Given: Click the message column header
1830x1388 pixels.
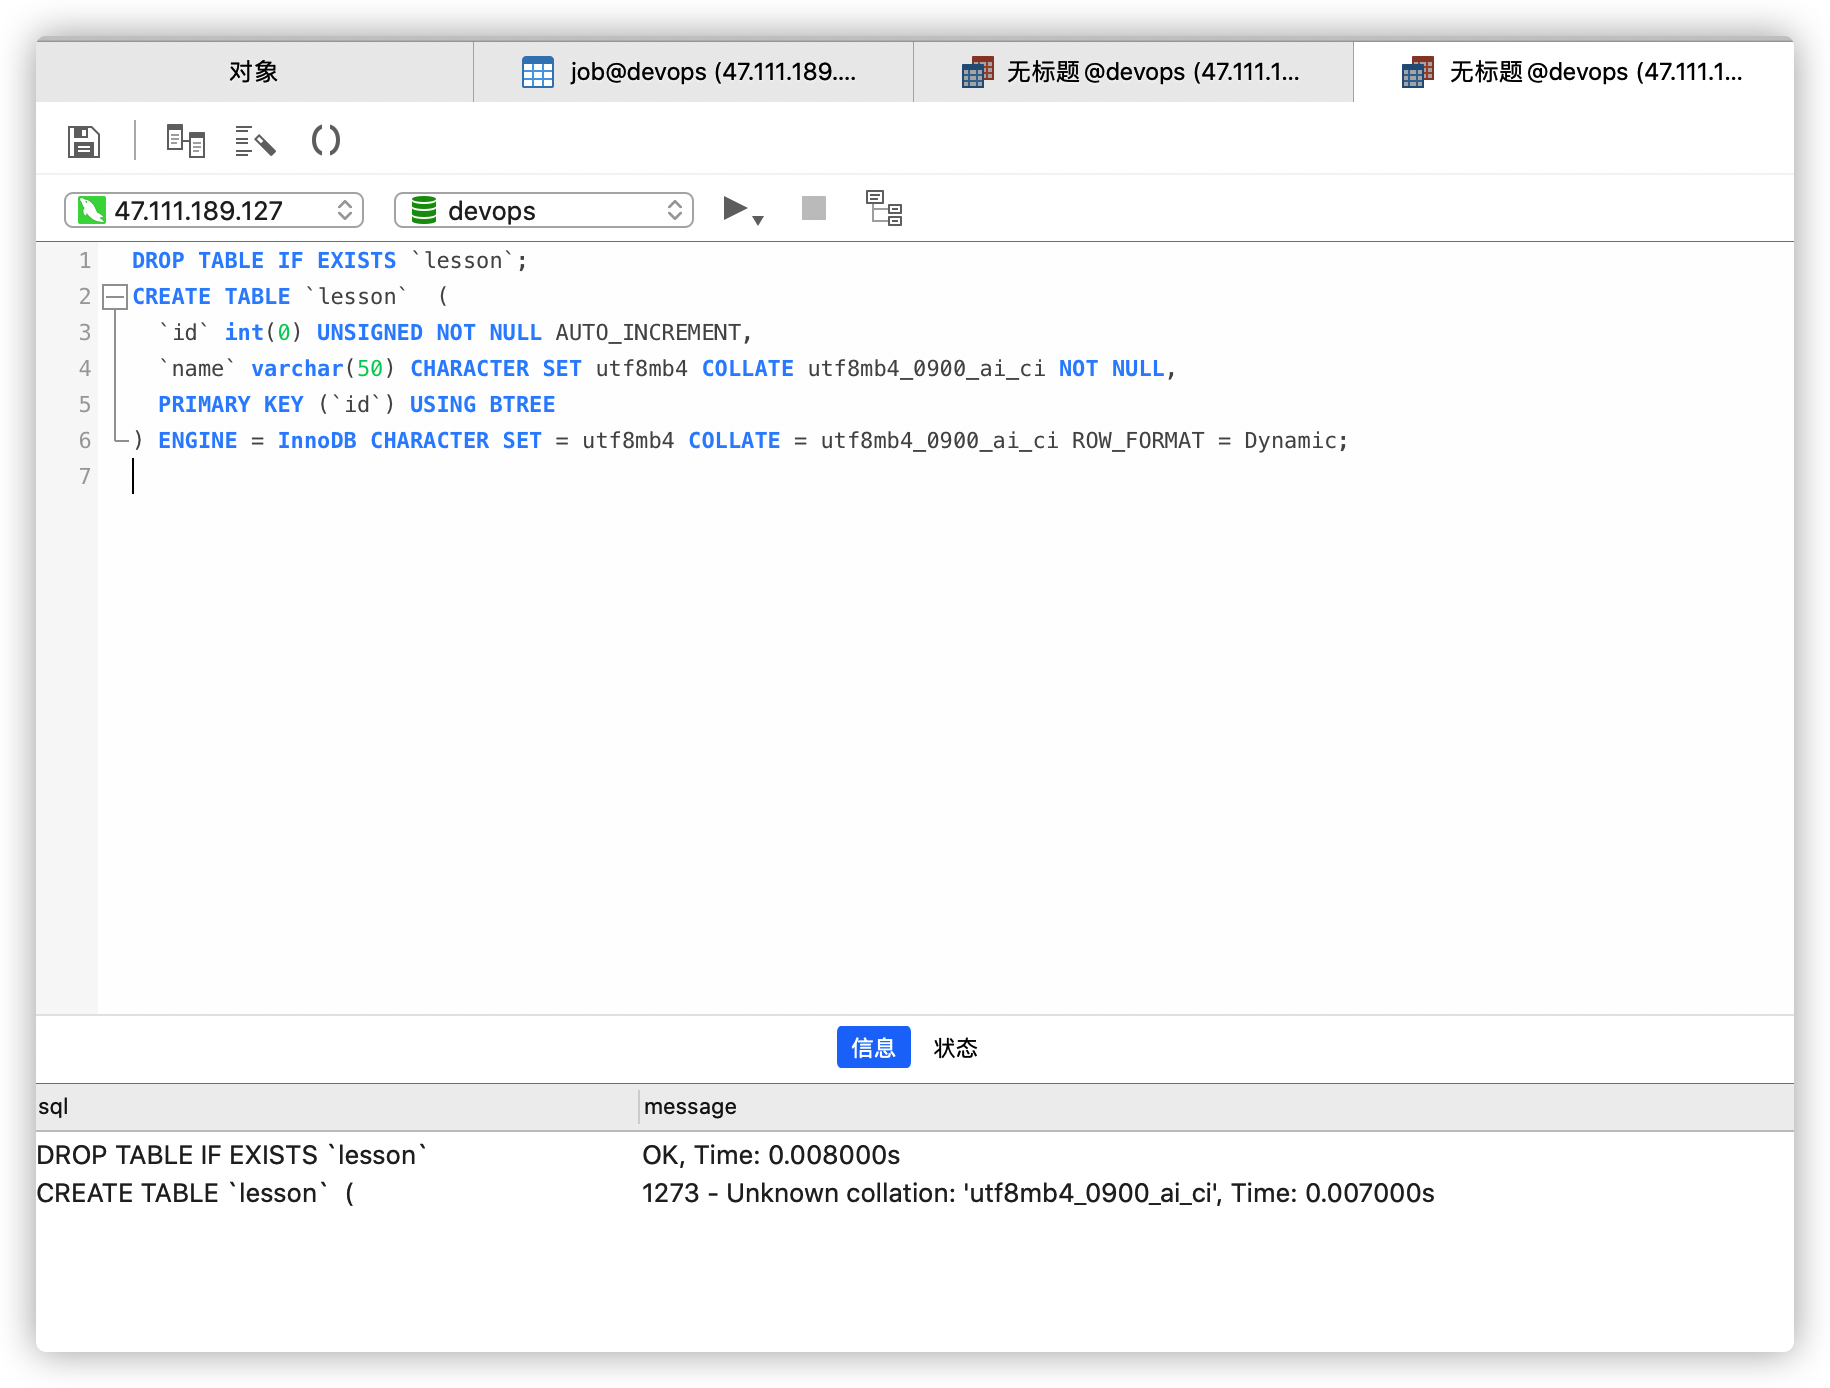Looking at the screenshot, I should coord(1217,1106).
